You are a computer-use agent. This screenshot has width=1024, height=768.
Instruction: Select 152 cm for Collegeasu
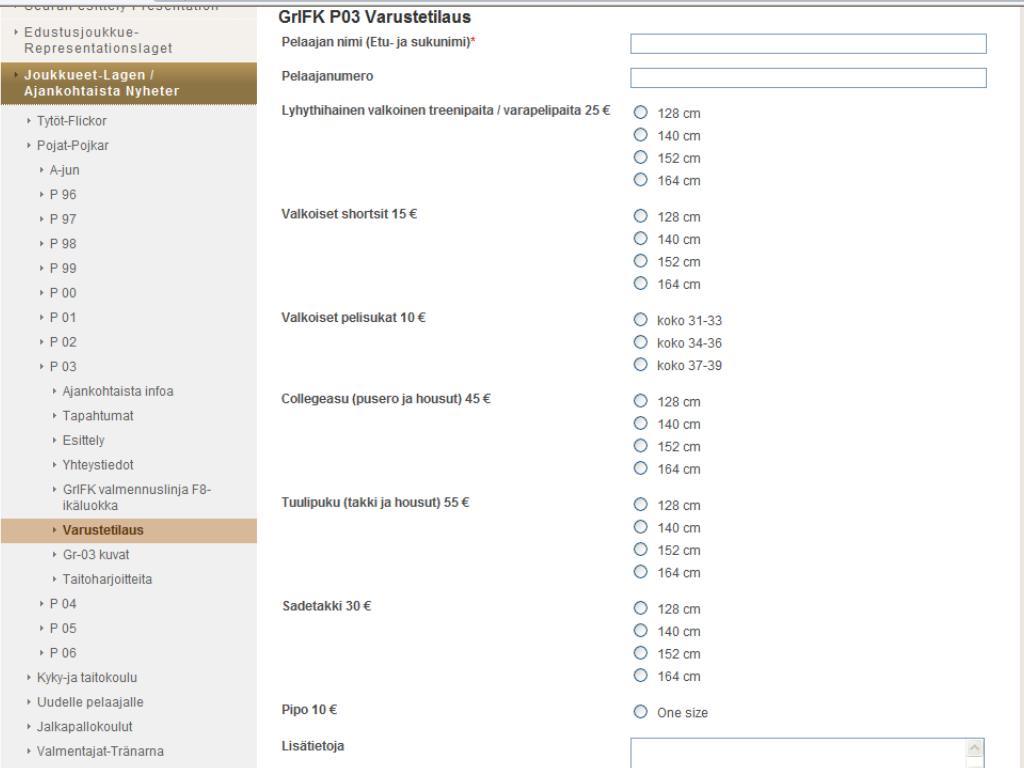pos(641,445)
